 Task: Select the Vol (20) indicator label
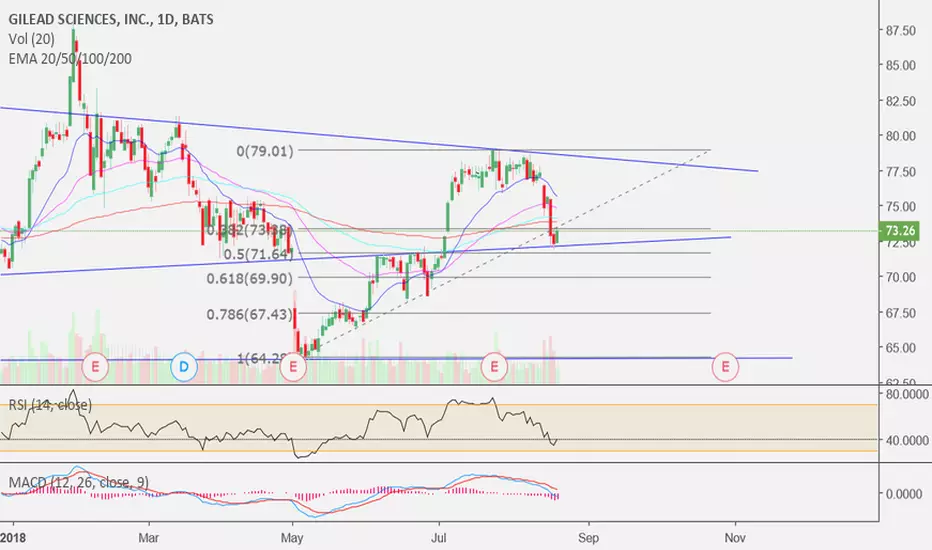[x=32, y=39]
